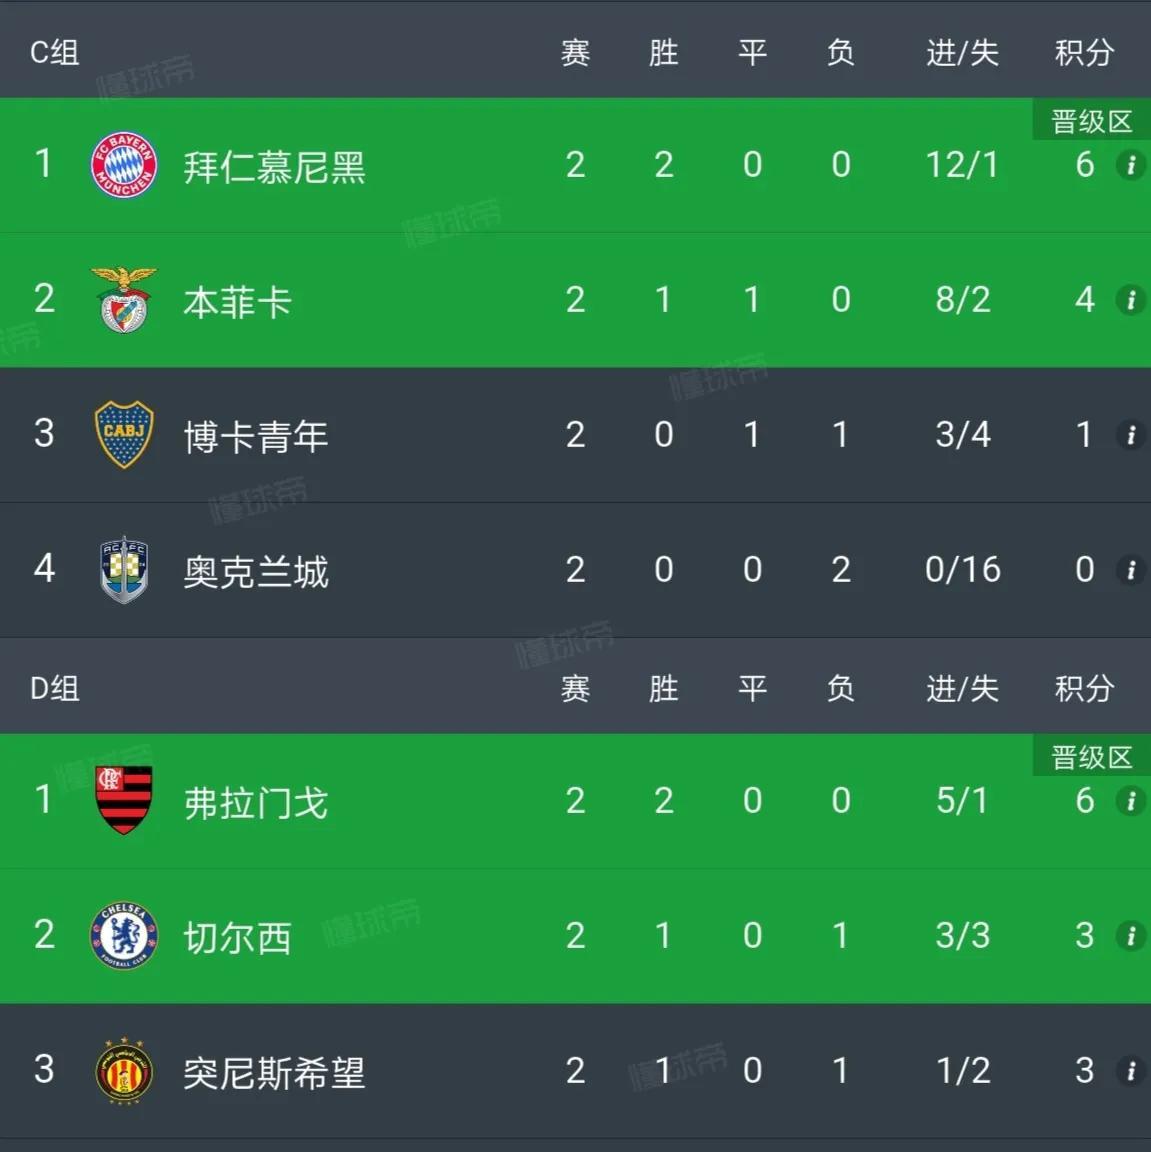Click the Chelsea club crest
The image size is (1151, 1152).
(124, 935)
